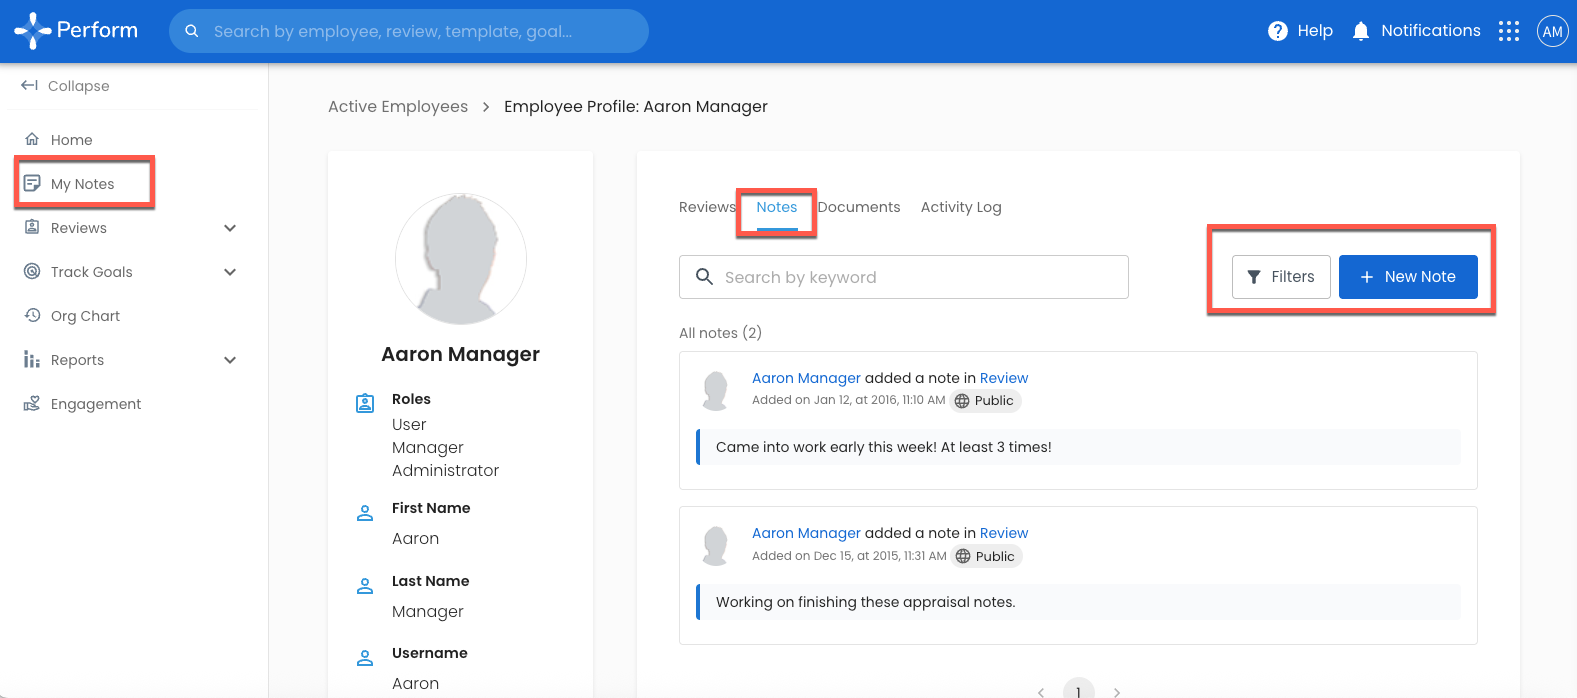Open My Notes in the sidebar
Image resolution: width=1577 pixels, height=698 pixels.
pos(82,184)
